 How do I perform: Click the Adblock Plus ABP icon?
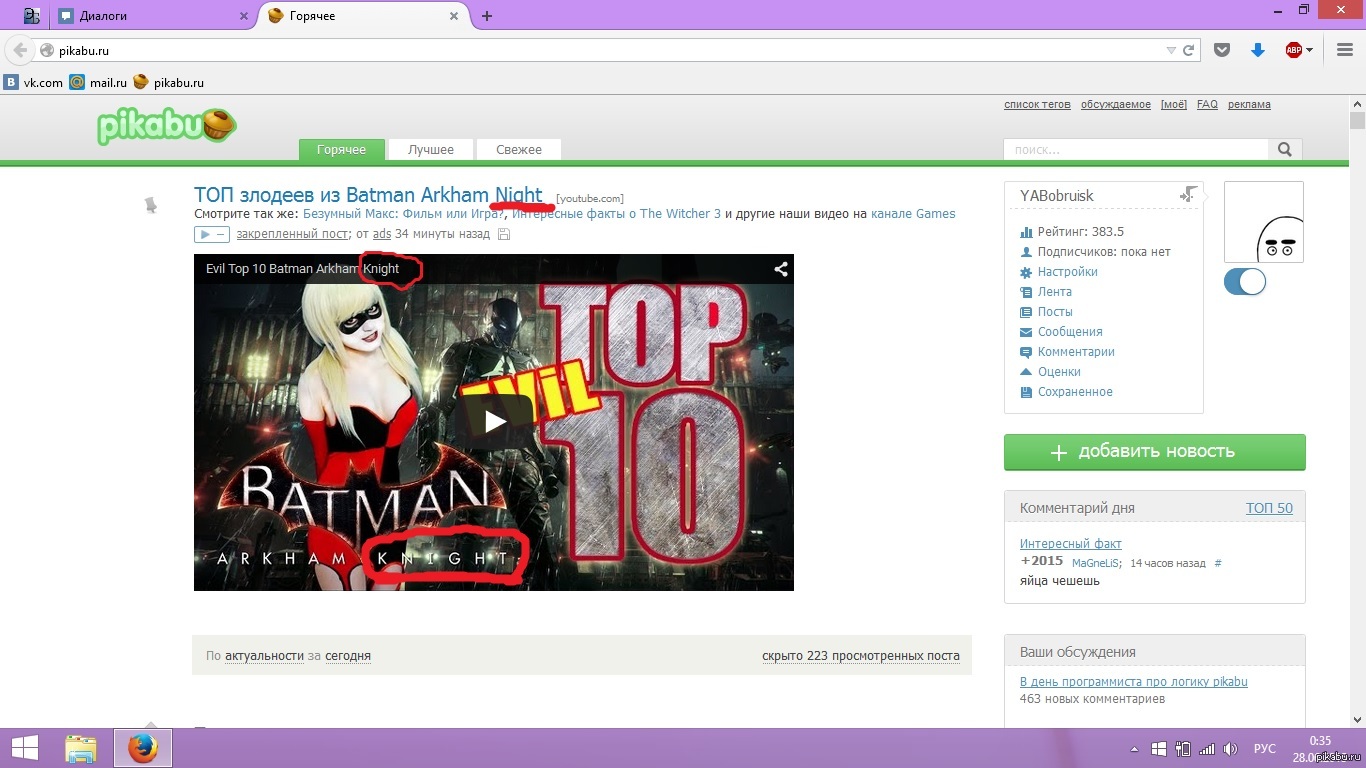(x=1293, y=50)
